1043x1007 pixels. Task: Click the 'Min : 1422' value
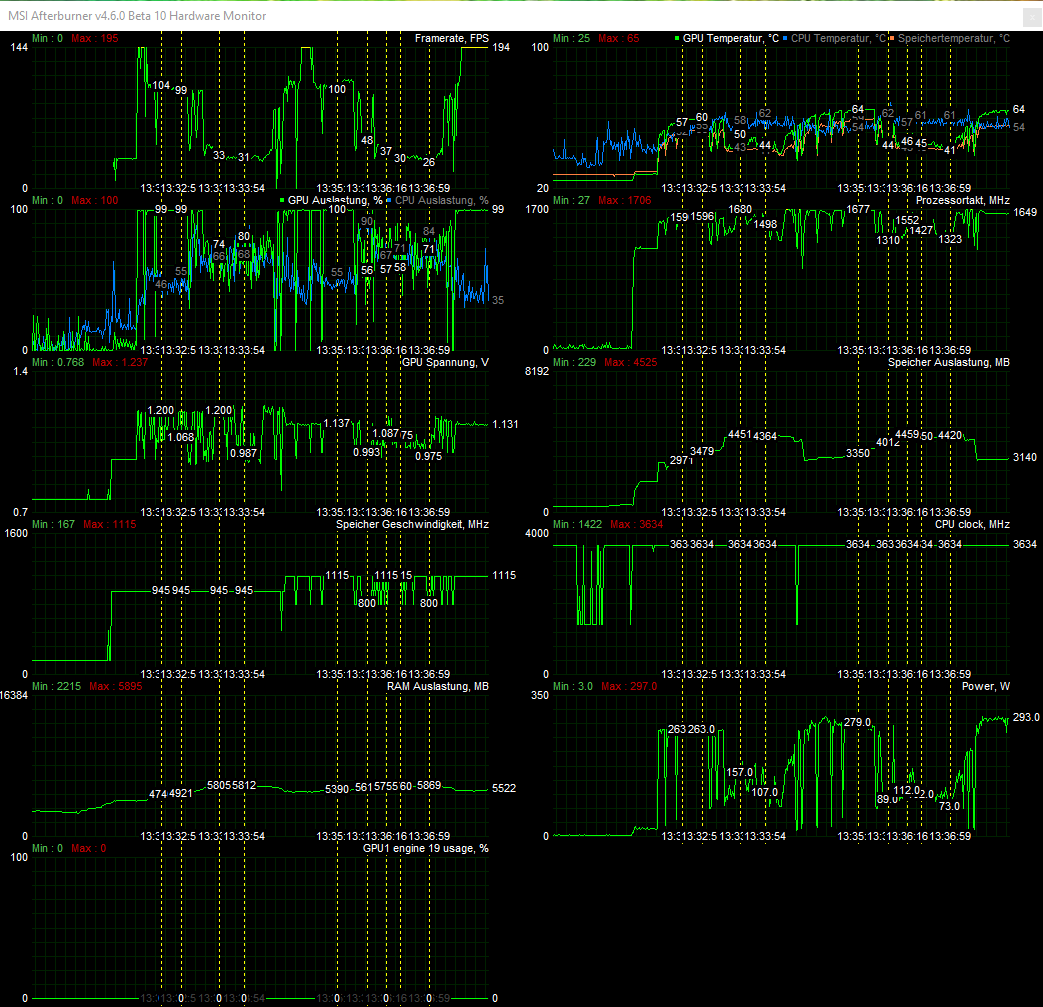[x=577, y=524]
